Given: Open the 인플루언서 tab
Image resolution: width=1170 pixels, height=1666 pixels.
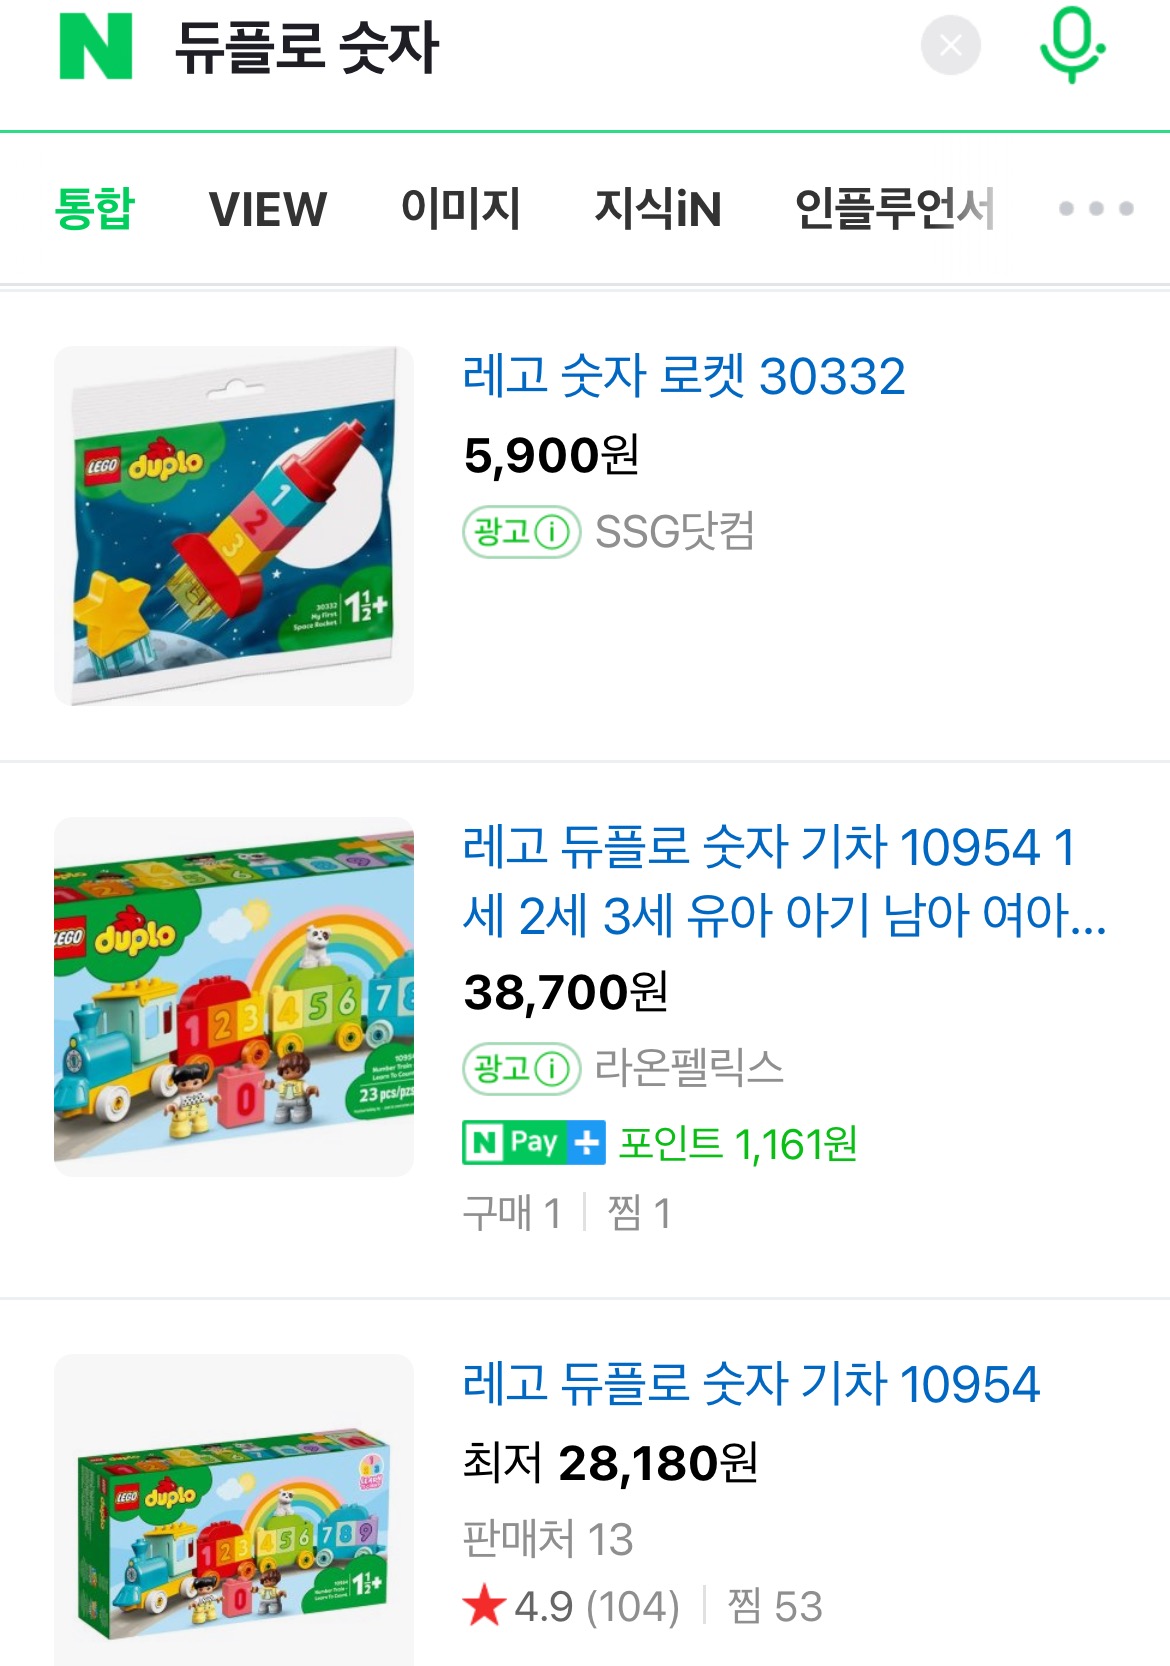Looking at the screenshot, I should click(x=894, y=209).
